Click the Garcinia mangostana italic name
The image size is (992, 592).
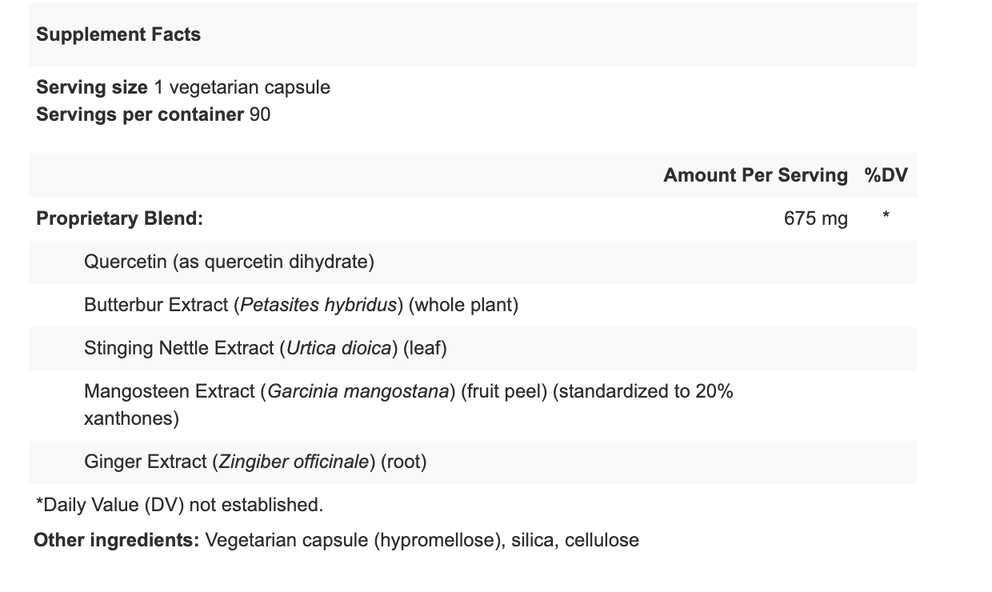click(x=358, y=392)
